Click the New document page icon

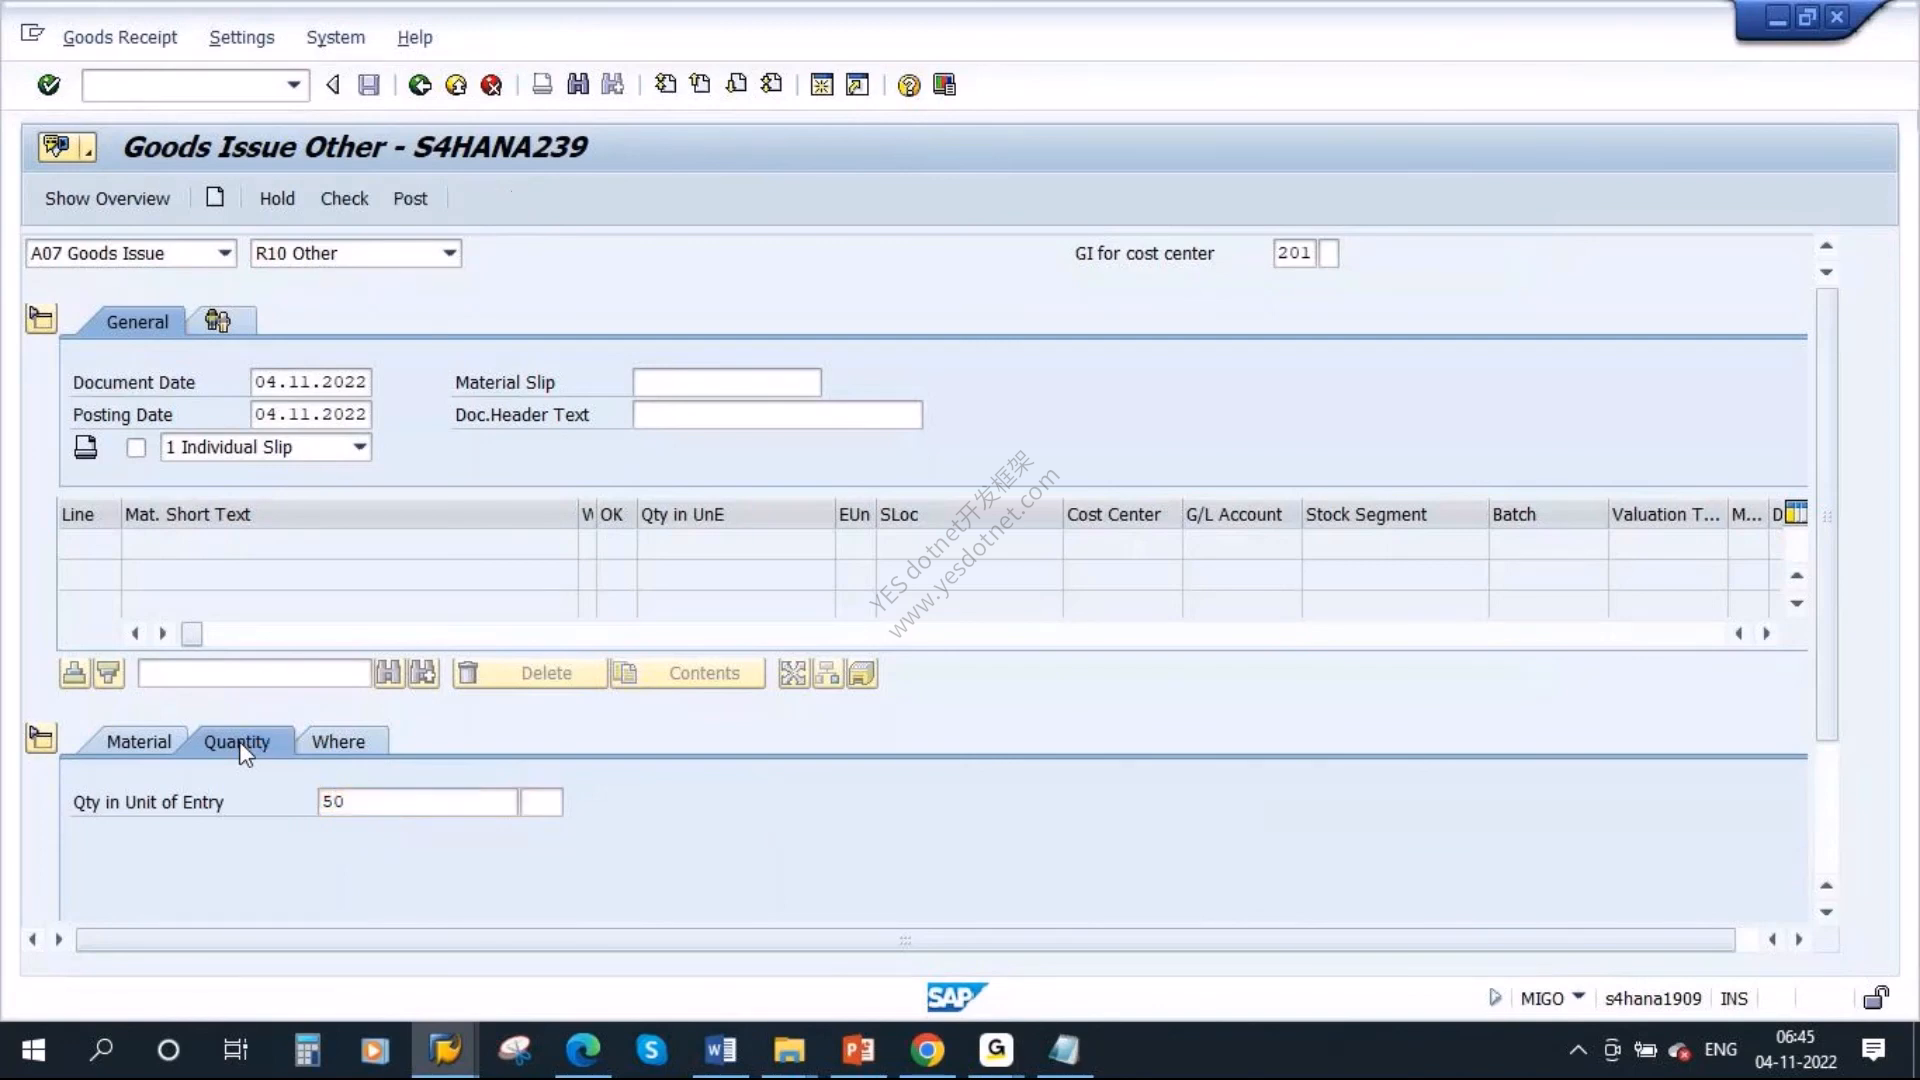click(x=214, y=197)
